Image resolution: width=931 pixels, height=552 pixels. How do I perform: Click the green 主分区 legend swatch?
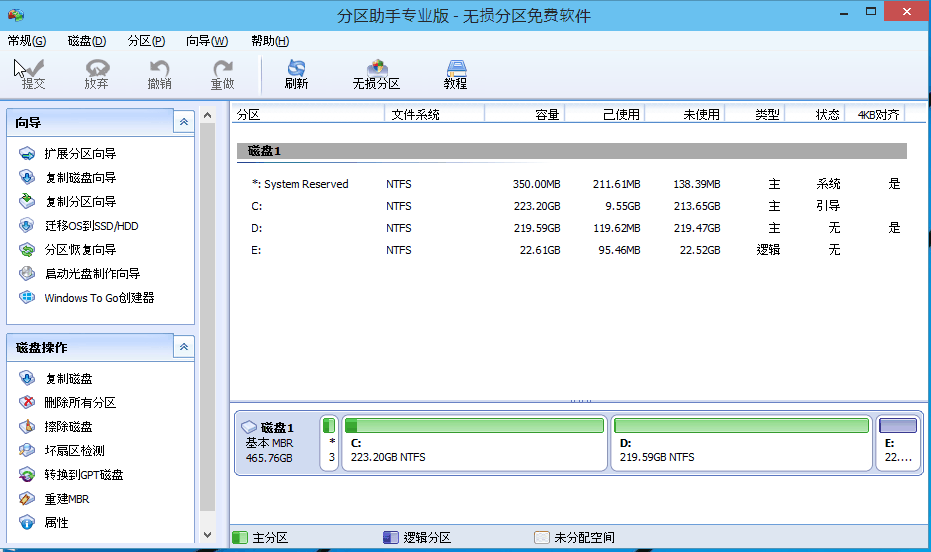pyautogui.click(x=240, y=537)
